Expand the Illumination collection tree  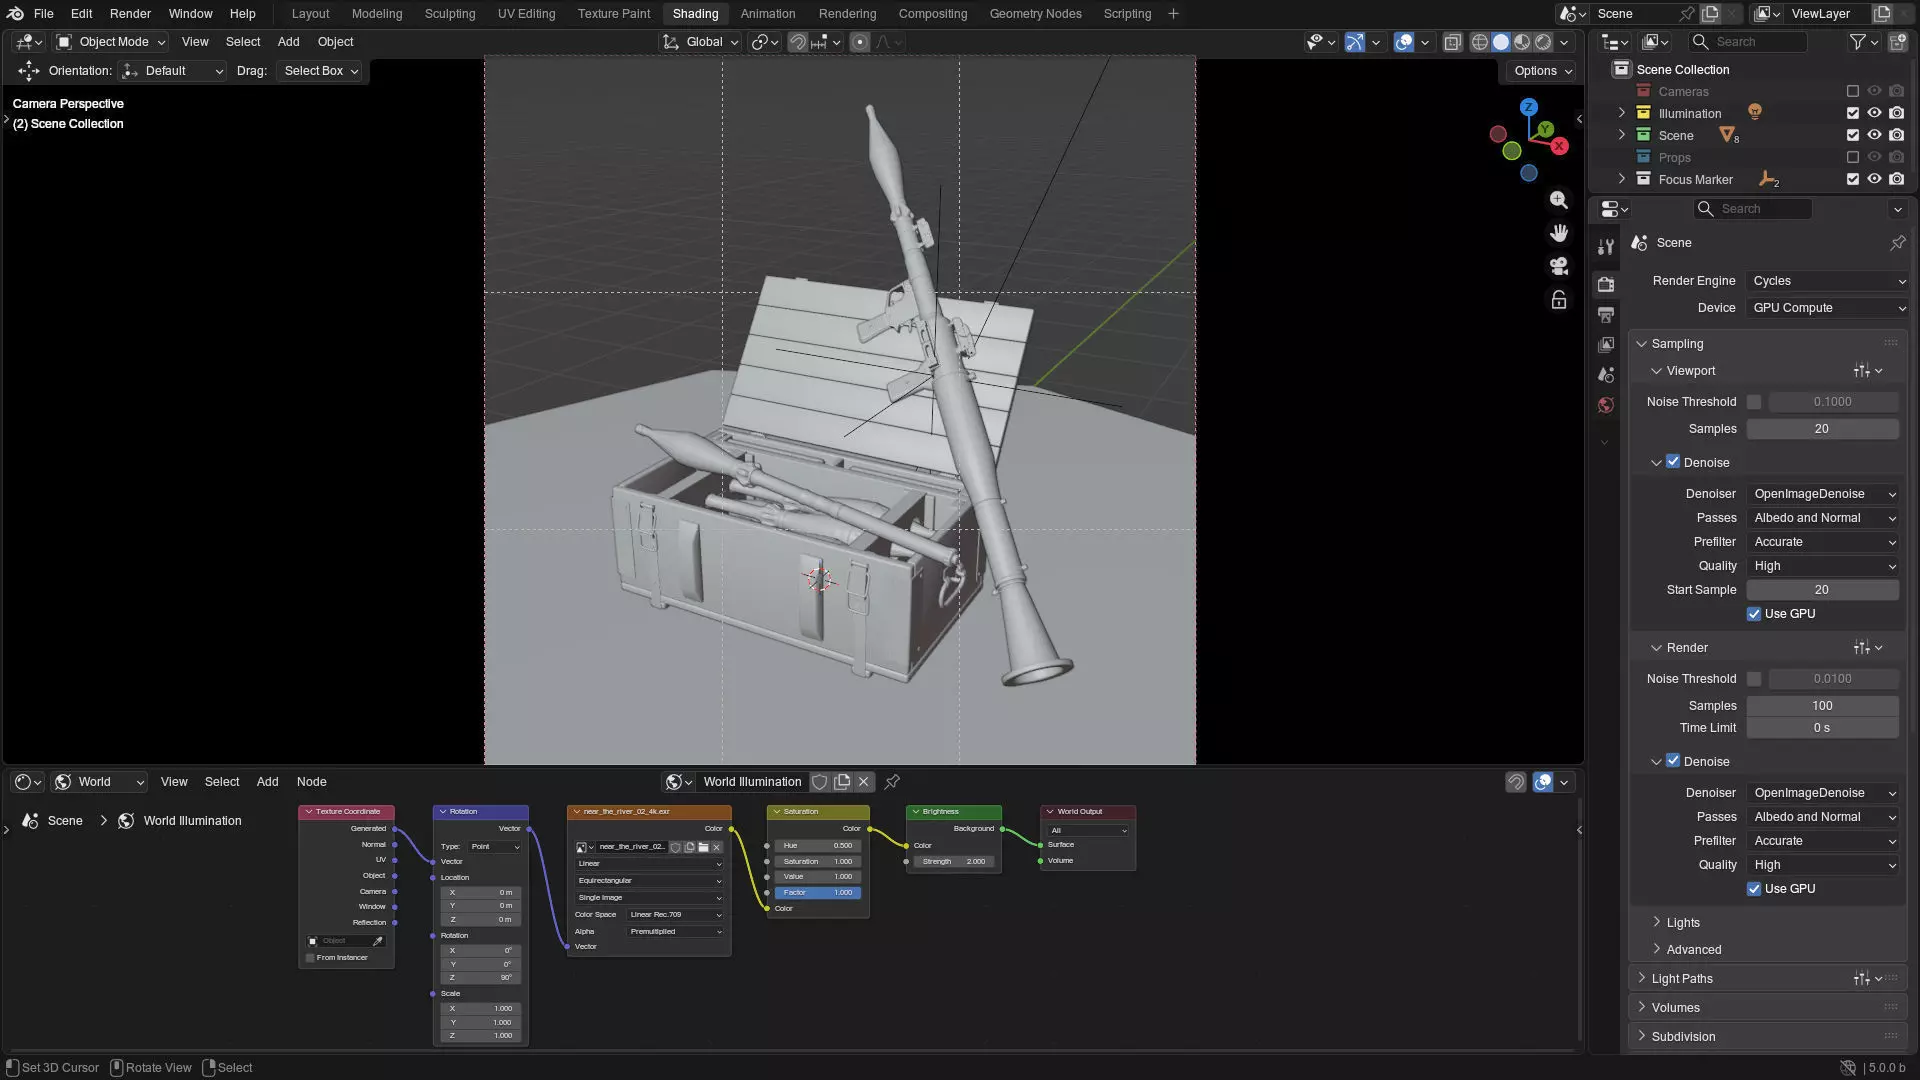(1622, 113)
